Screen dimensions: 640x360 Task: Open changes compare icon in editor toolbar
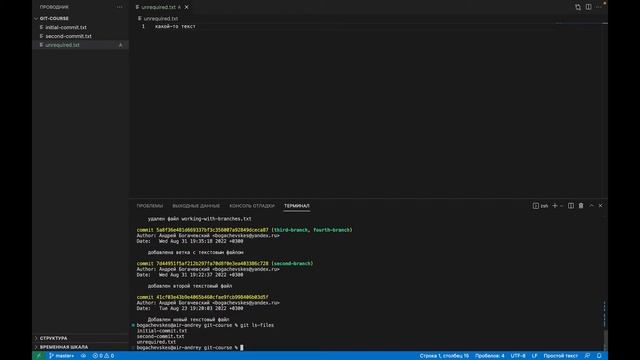click(578, 7)
